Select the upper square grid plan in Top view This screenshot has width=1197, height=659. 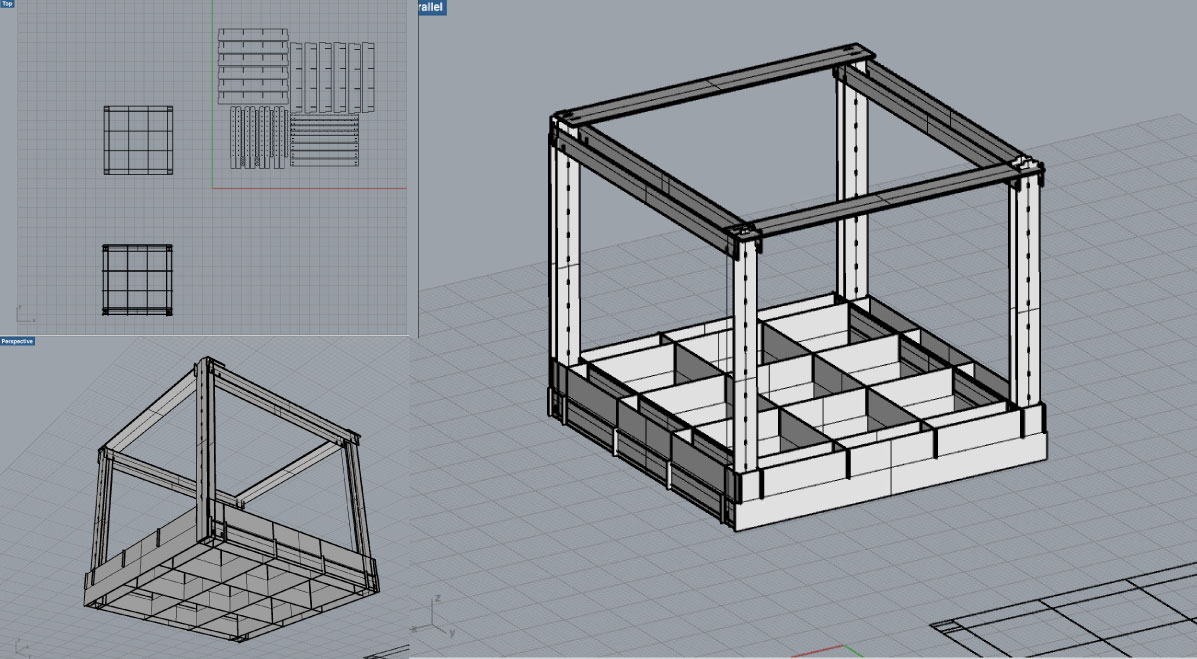[138, 141]
